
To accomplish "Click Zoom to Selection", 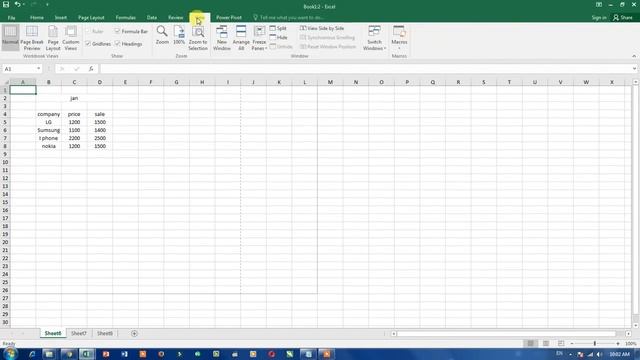I will (x=198, y=38).
